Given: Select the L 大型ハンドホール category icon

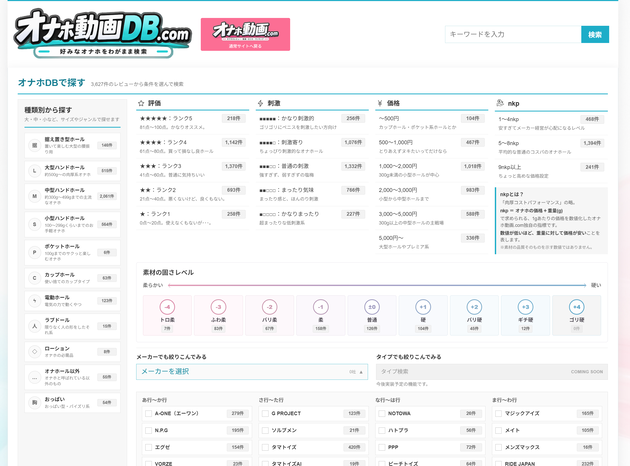Looking at the screenshot, I should click(35, 171).
